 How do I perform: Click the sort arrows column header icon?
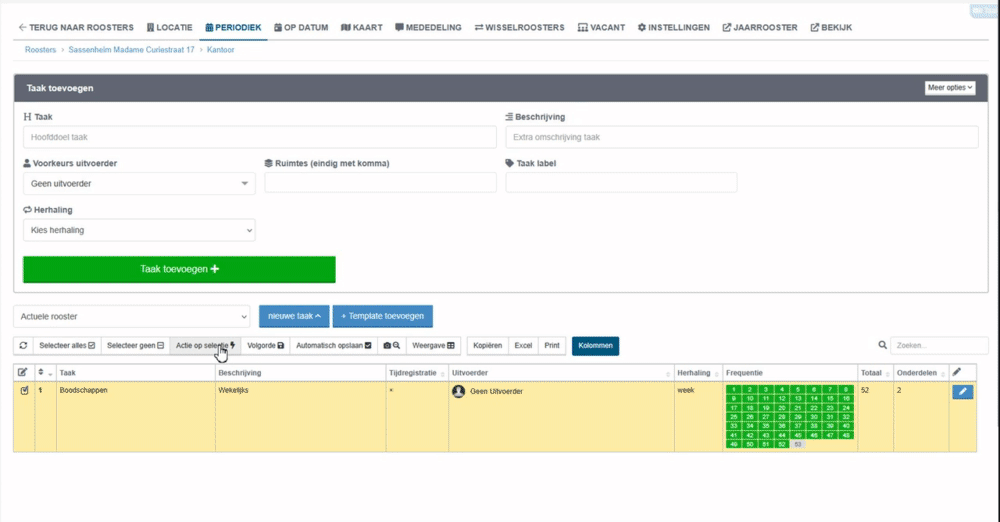pos(41,372)
